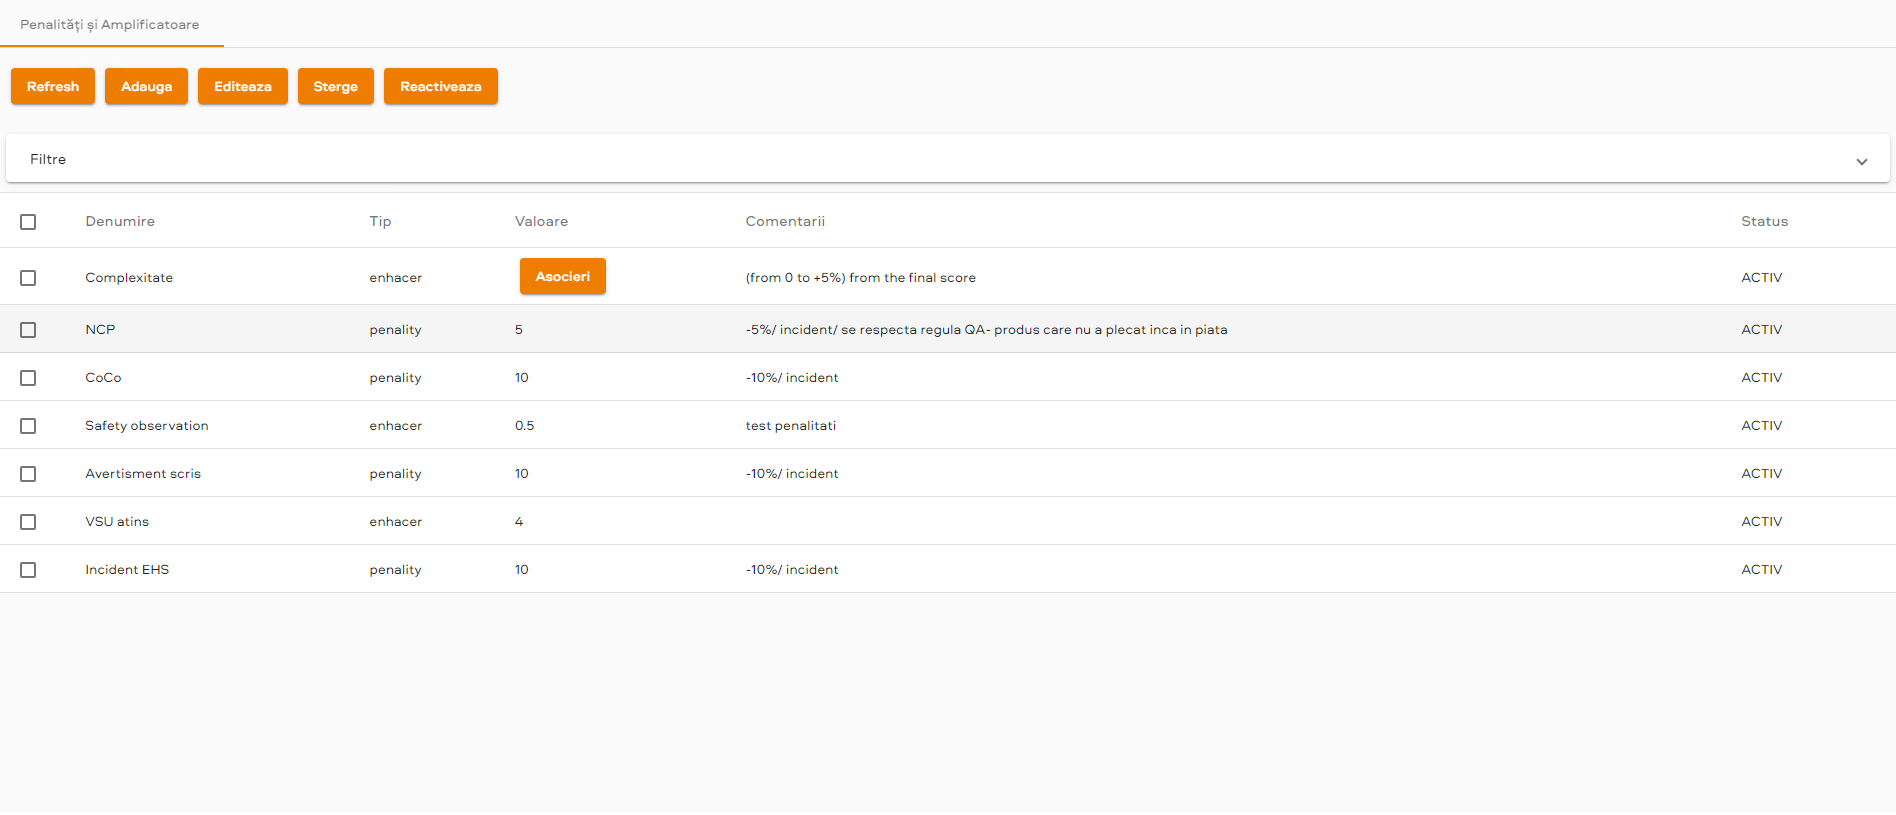Check the Complexitate row checkbox
The width and height of the screenshot is (1896, 815).
pos(28,278)
